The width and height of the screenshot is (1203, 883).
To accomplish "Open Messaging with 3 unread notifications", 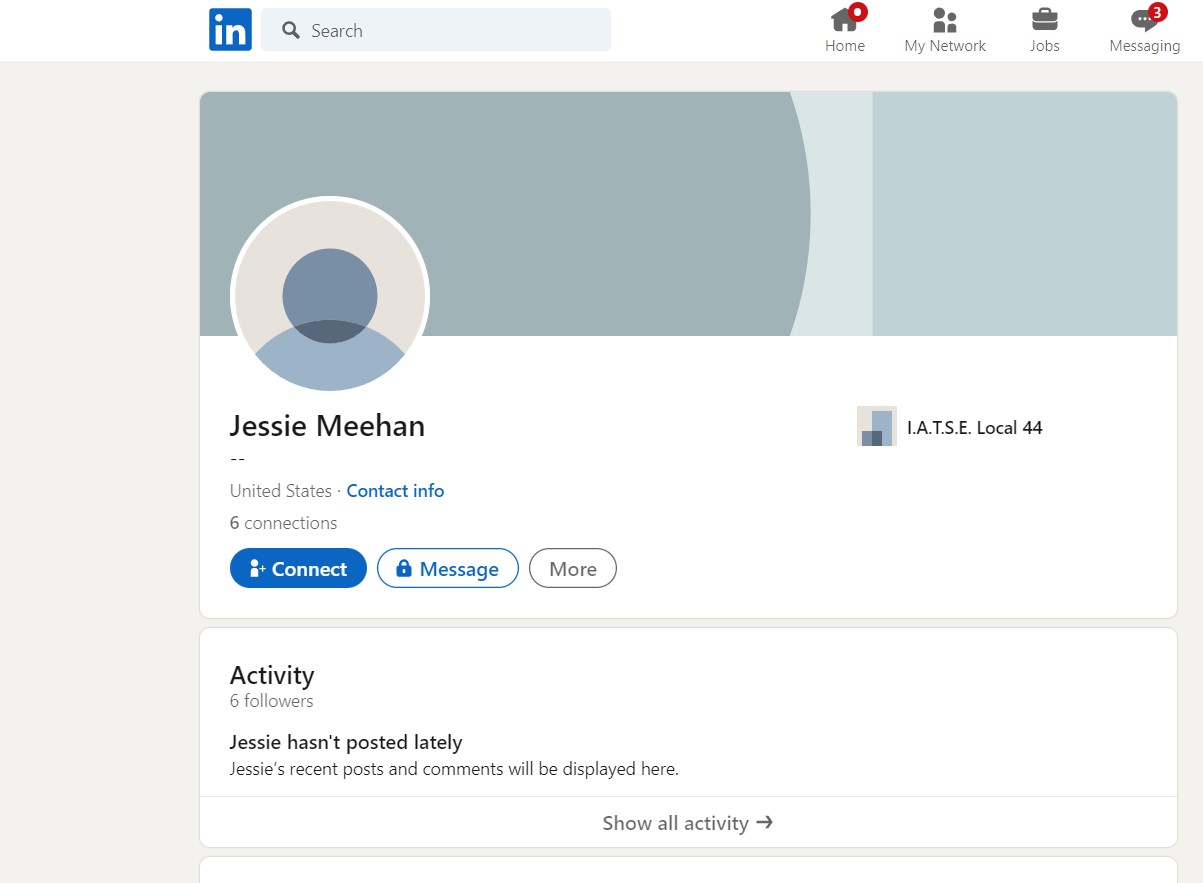I will pyautogui.click(x=1144, y=30).
